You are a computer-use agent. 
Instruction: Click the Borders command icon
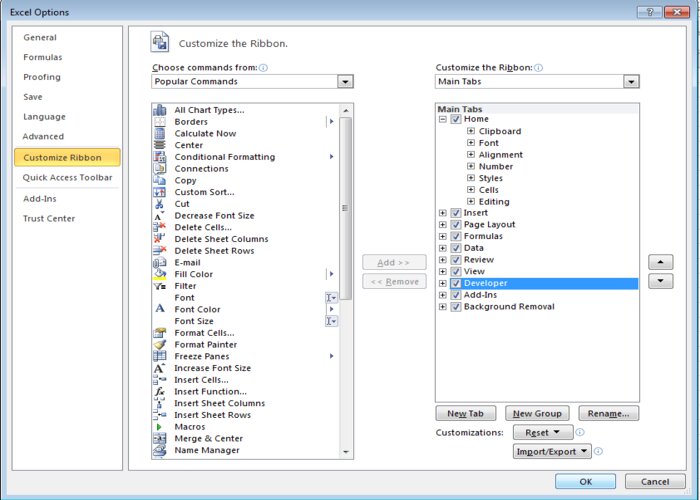[159, 121]
